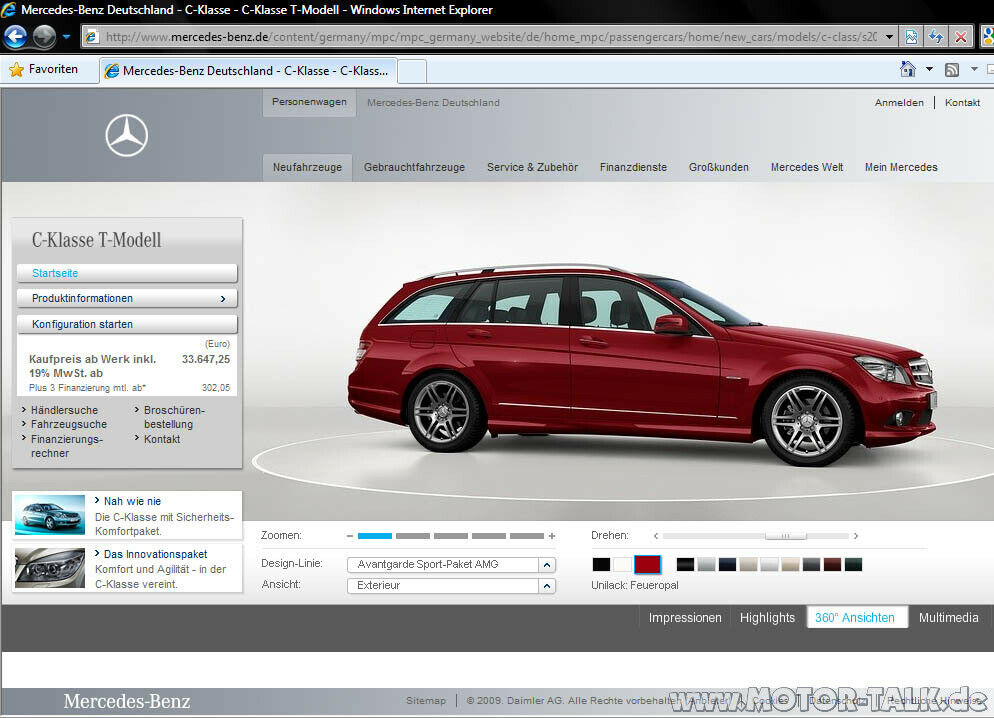This screenshot has width=994, height=718.
Task: Open the Großkunden menu
Action: coord(719,167)
